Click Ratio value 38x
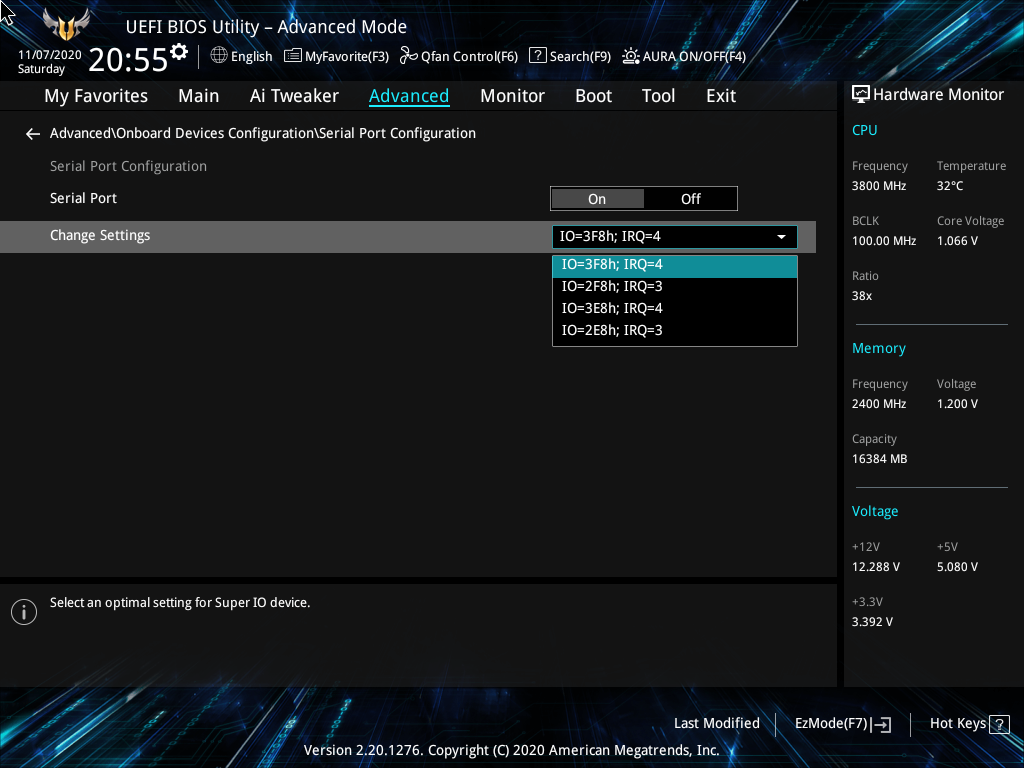1024x768 pixels. click(862, 296)
